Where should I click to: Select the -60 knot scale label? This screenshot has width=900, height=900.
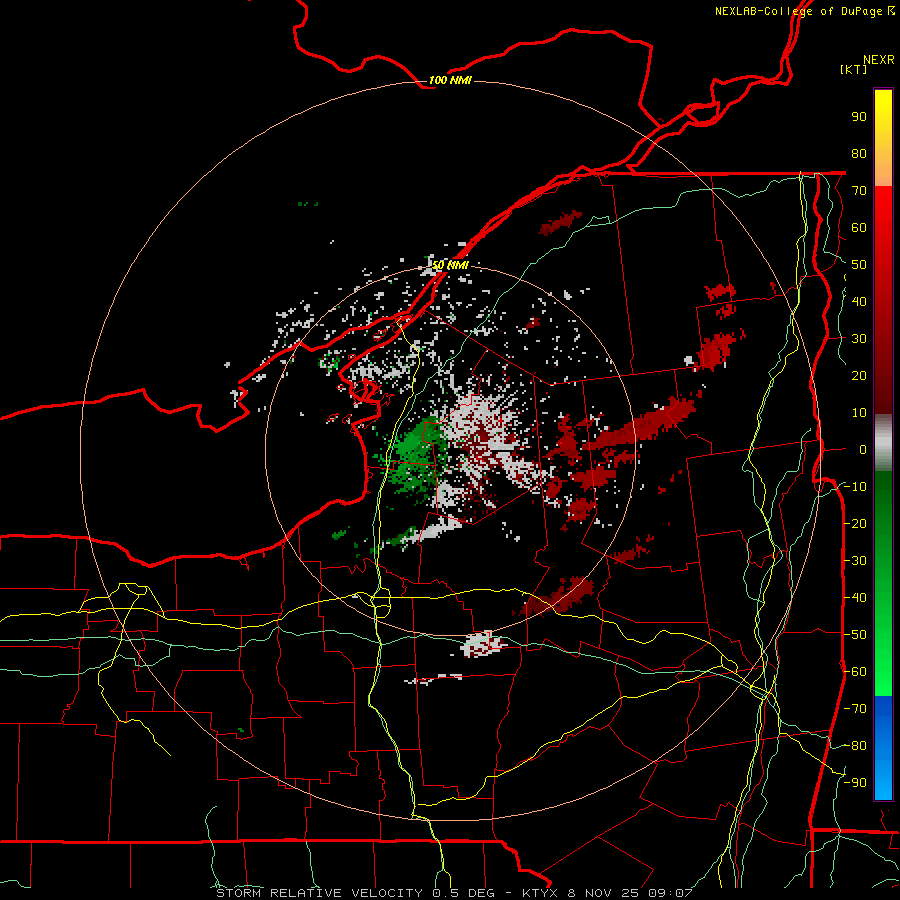point(855,672)
